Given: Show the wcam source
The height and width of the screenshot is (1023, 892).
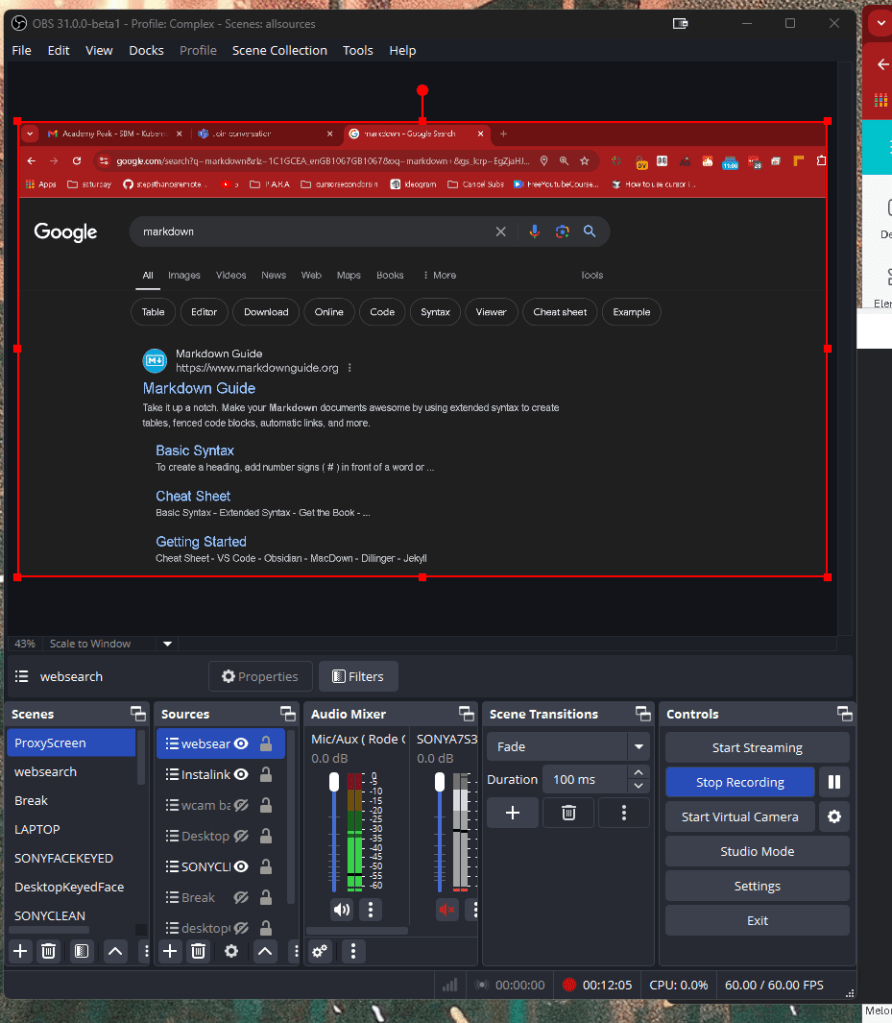Looking at the screenshot, I should coord(241,805).
